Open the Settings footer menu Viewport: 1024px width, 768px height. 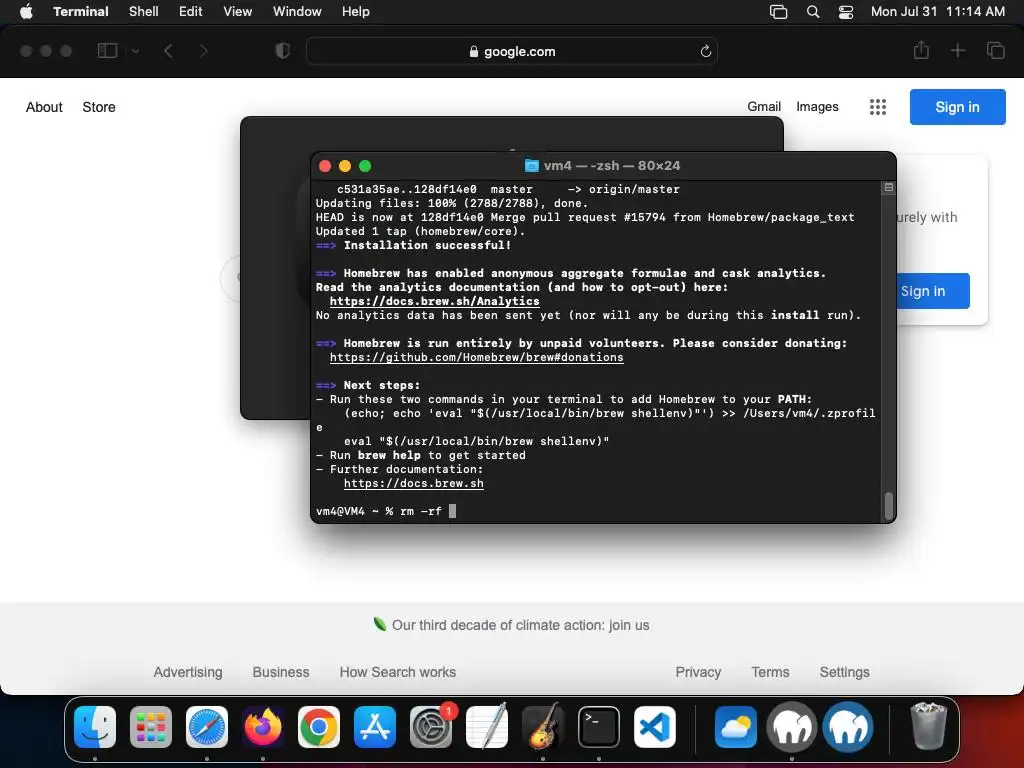[844, 672]
